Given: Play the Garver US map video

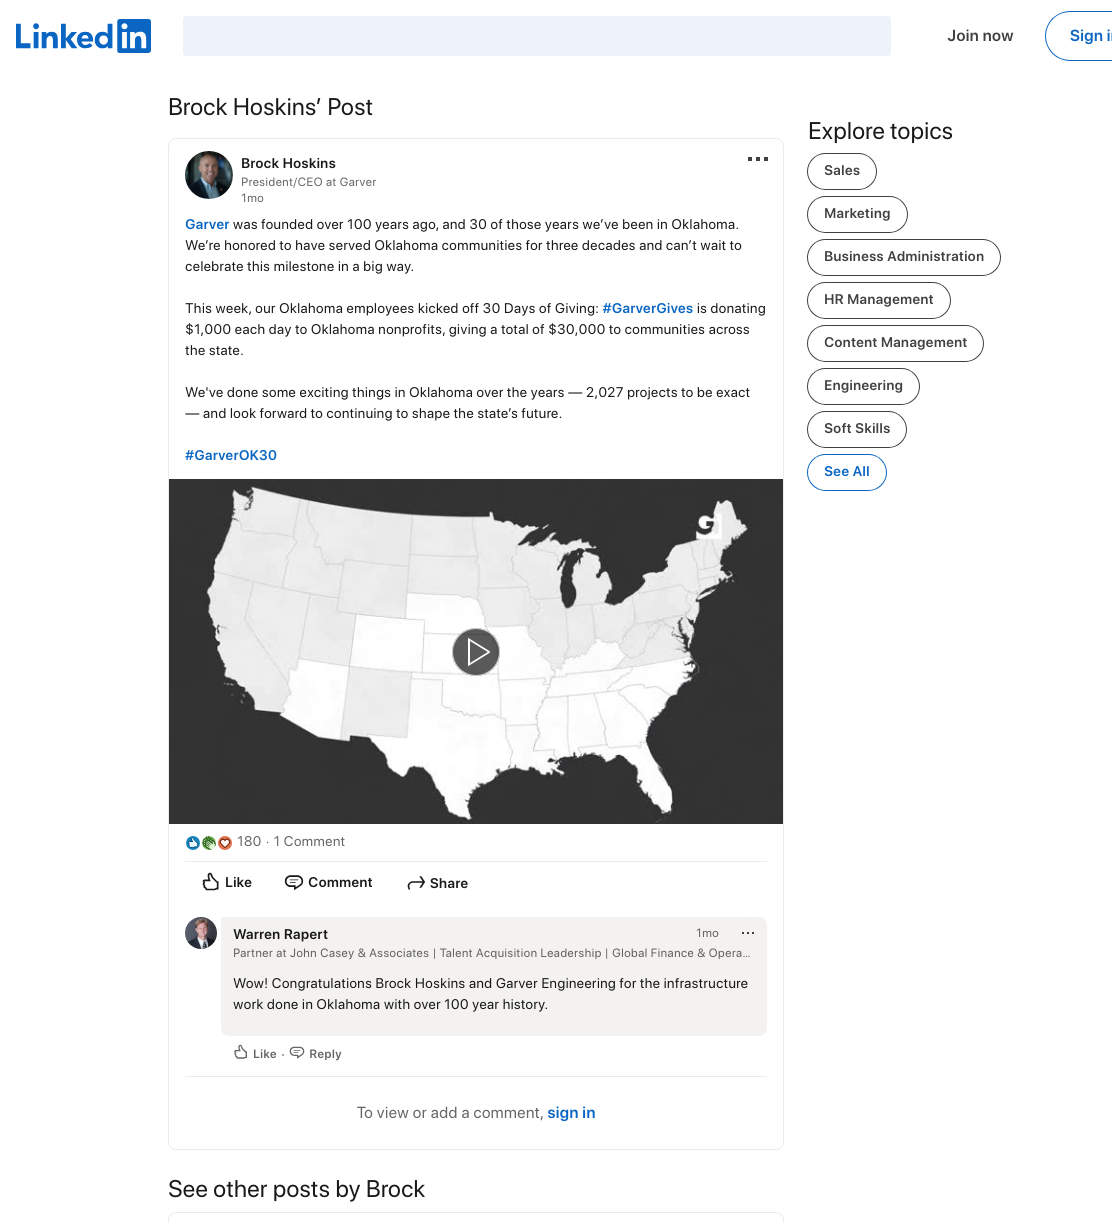Looking at the screenshot, I should click(x=476, y=652).
